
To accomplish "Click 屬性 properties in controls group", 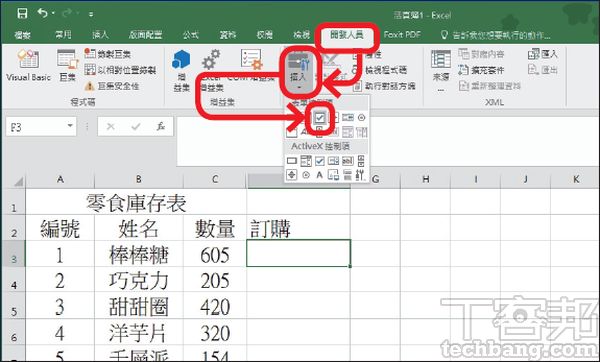I will pos(368,55).
